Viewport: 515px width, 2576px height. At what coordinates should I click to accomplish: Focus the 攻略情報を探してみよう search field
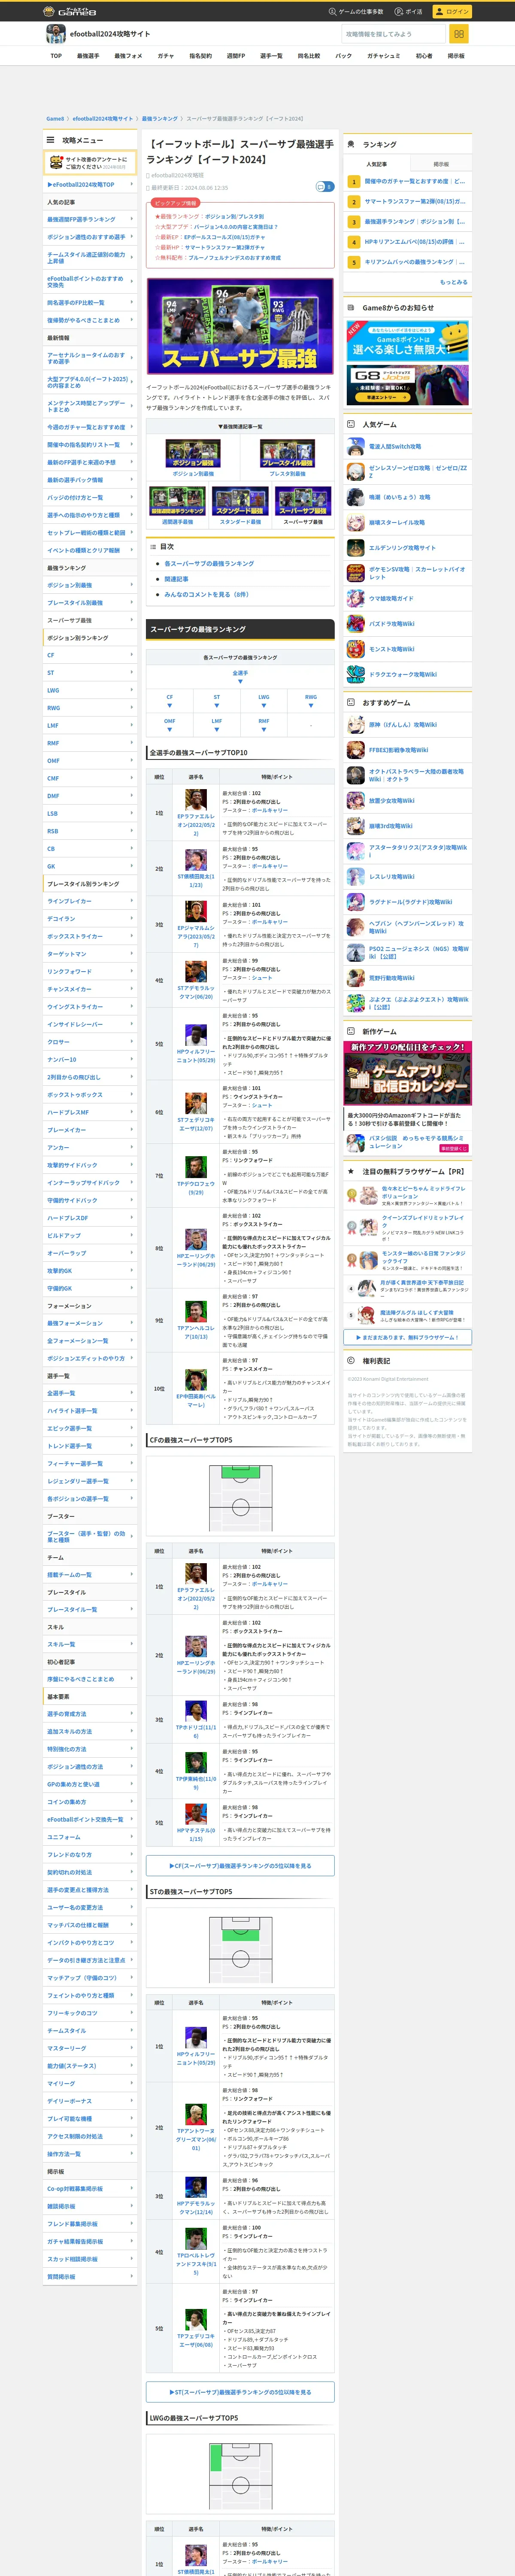[x=393, y=34]
